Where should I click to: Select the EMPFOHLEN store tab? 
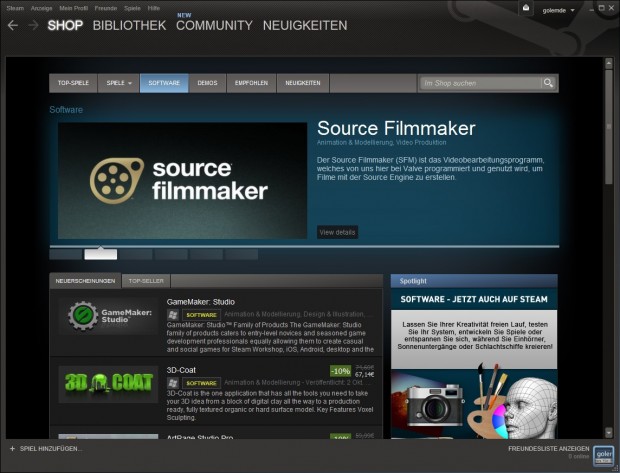[x=251, y=83]
